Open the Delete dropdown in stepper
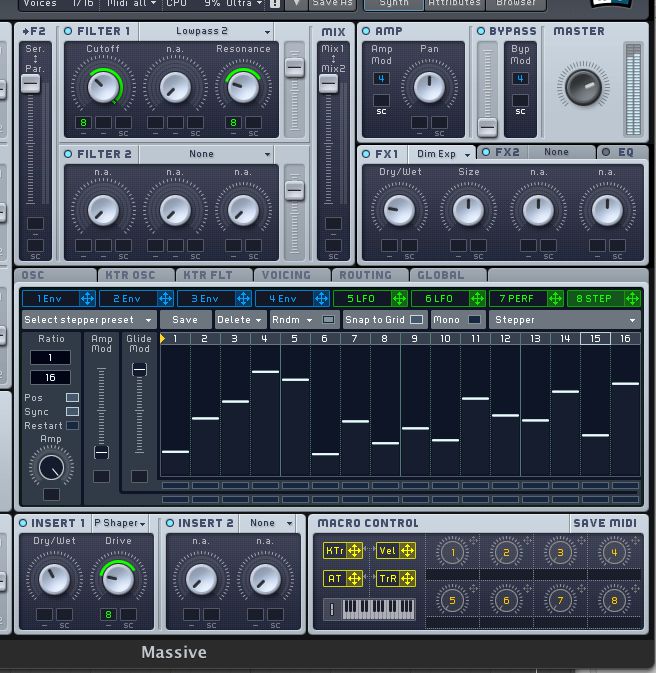 [x=240, y=320]
